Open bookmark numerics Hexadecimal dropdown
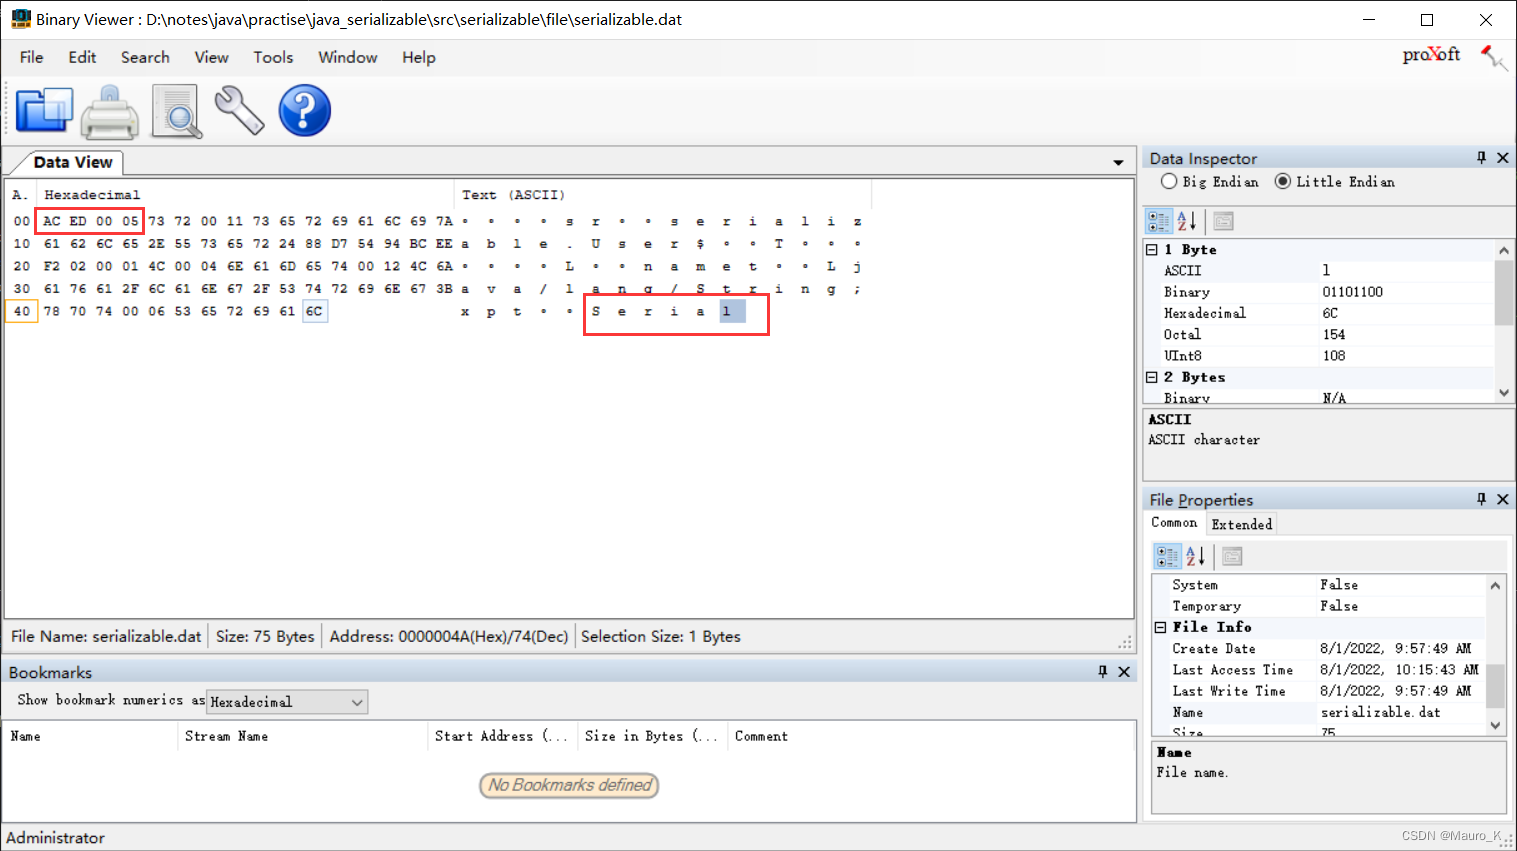 point(287,702)
